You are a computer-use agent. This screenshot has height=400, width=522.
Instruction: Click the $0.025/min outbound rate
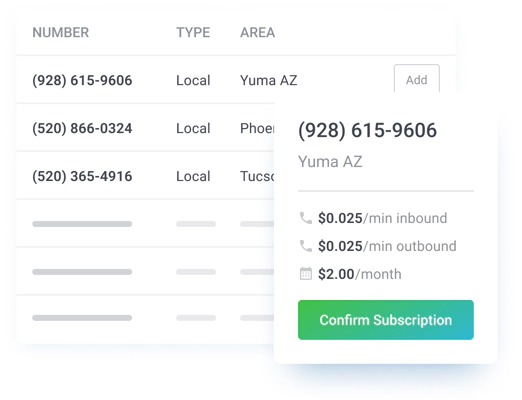pyautogui.click(x=387, y=246)
